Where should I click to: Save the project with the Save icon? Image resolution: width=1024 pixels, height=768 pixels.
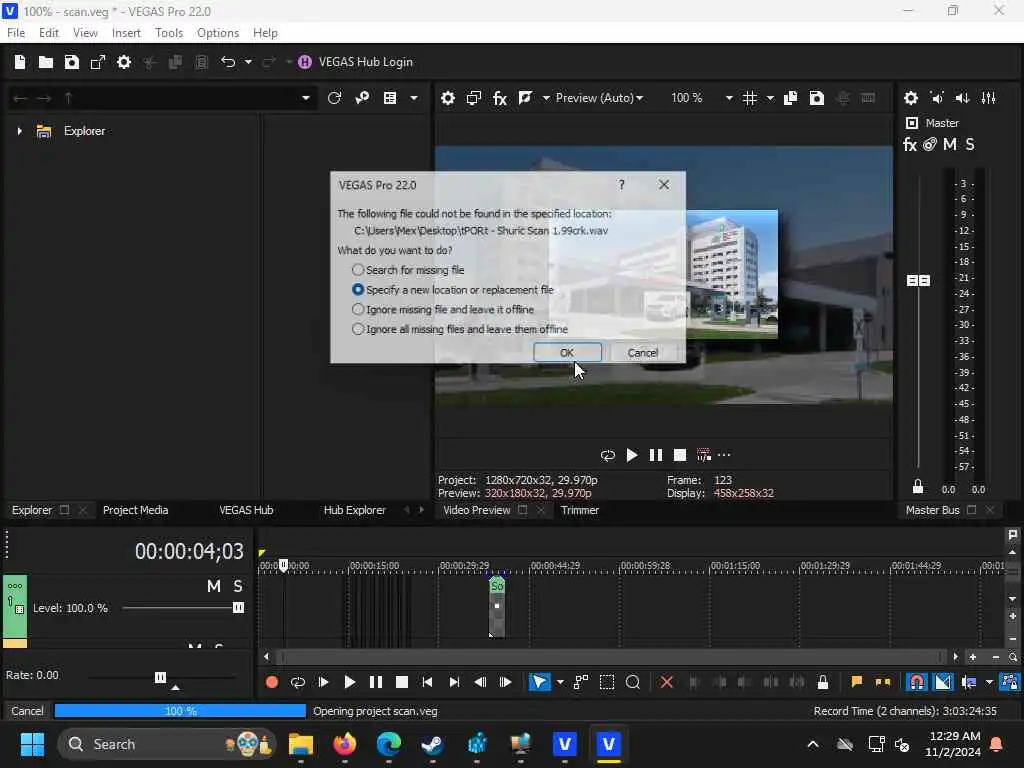[x=72, y=62]
